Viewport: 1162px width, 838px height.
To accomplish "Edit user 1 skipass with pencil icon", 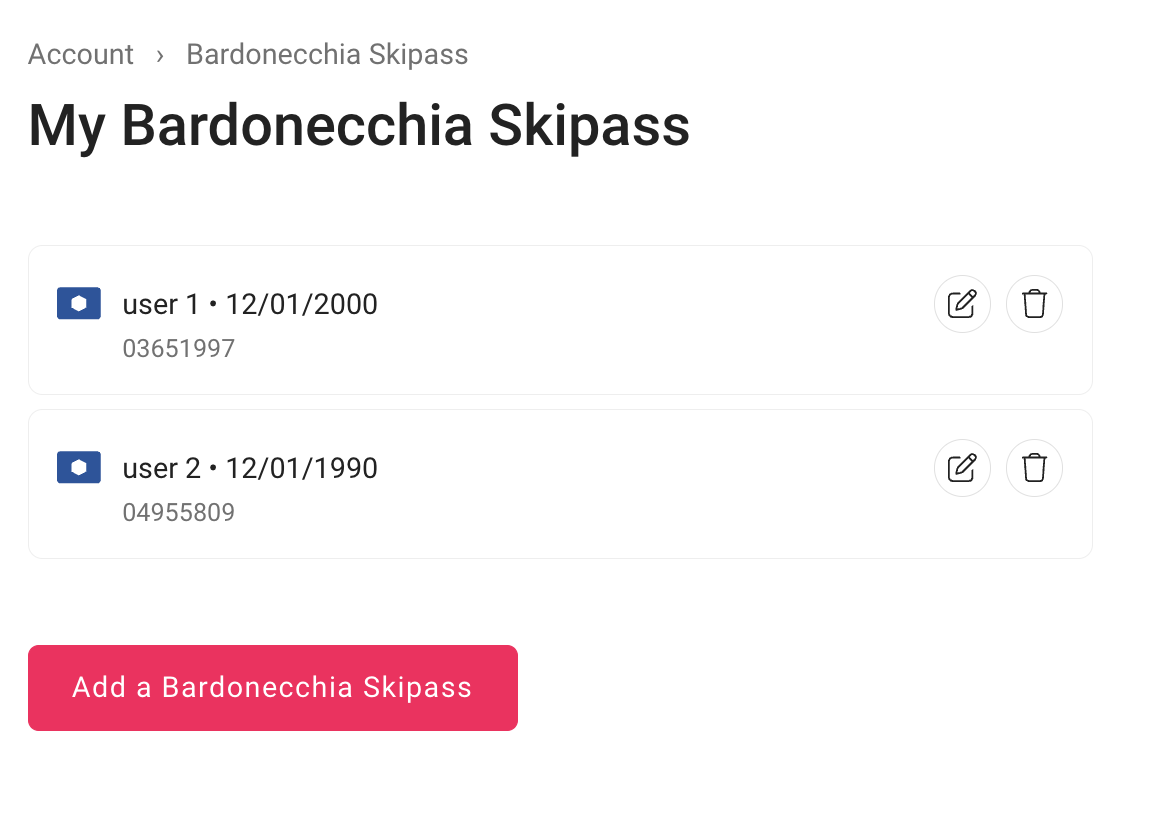I will 962,304.
